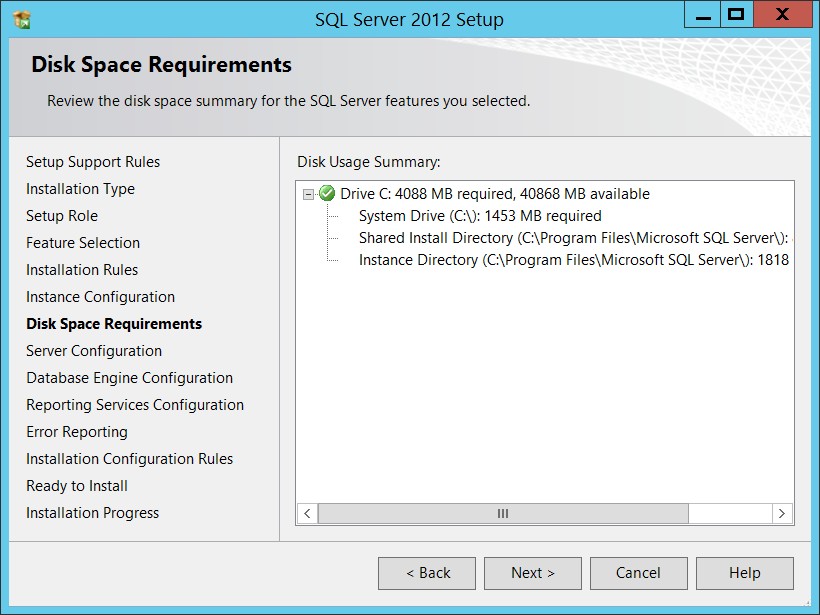Select the Setup Support Rules step

click(x=93, y=162)
